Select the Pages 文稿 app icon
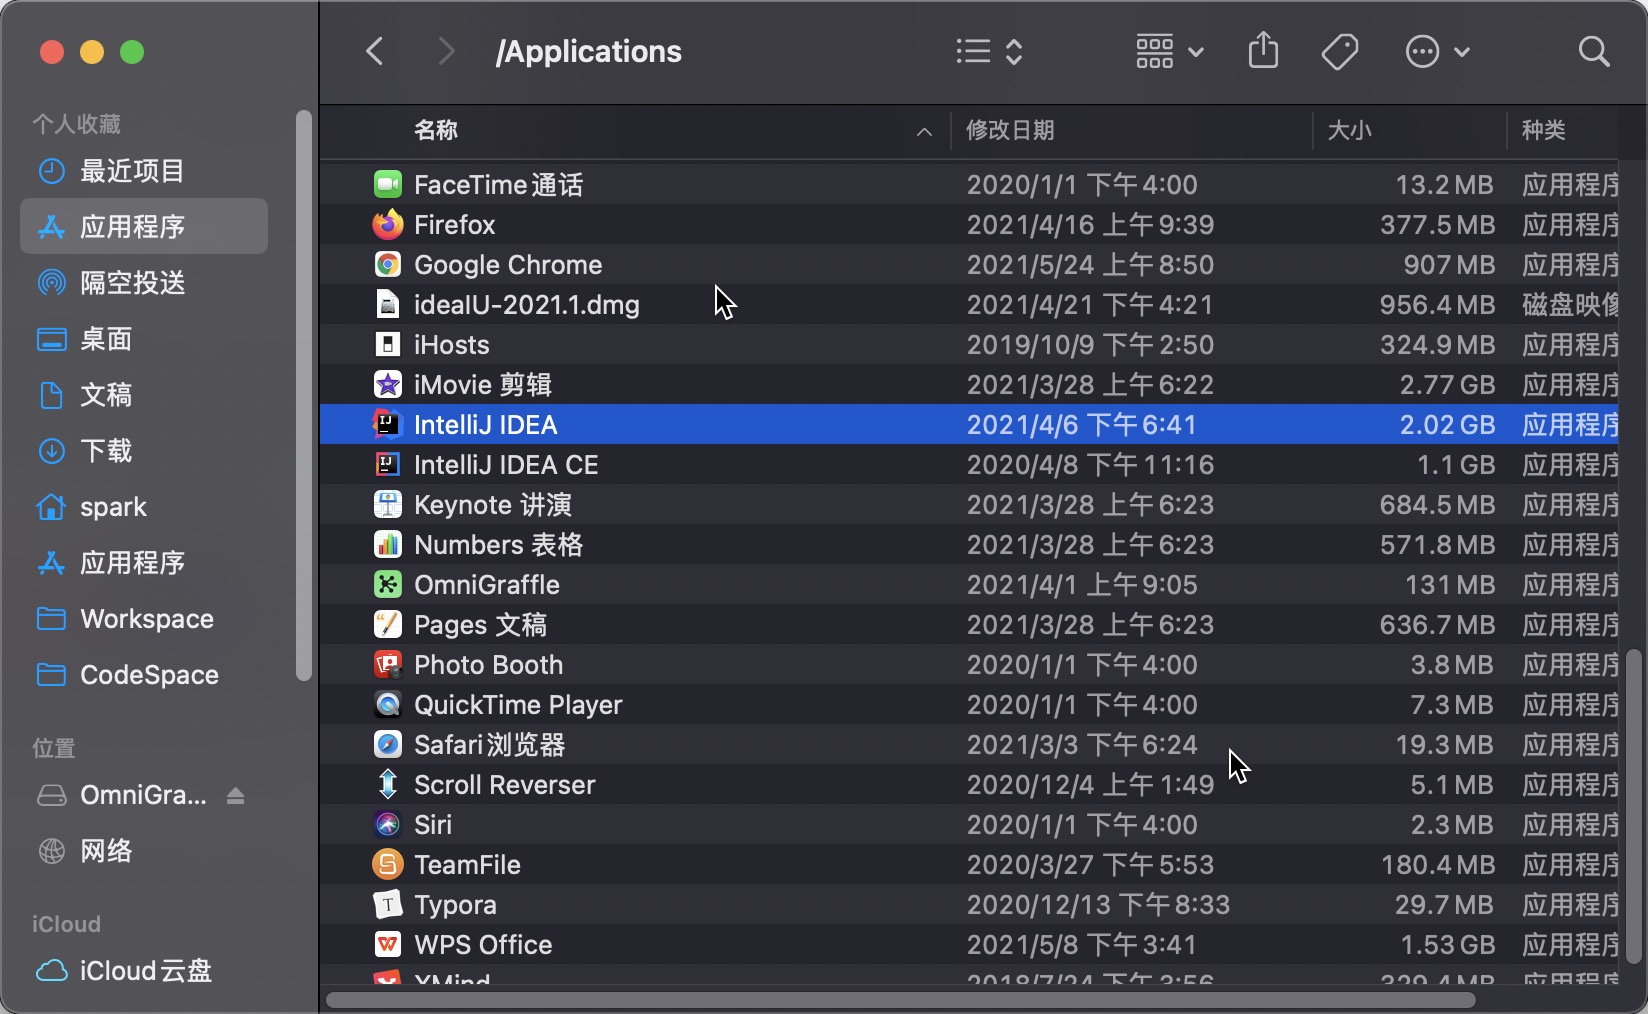Viewport: 1648px width, 1014px height. [x=388, y=625]
